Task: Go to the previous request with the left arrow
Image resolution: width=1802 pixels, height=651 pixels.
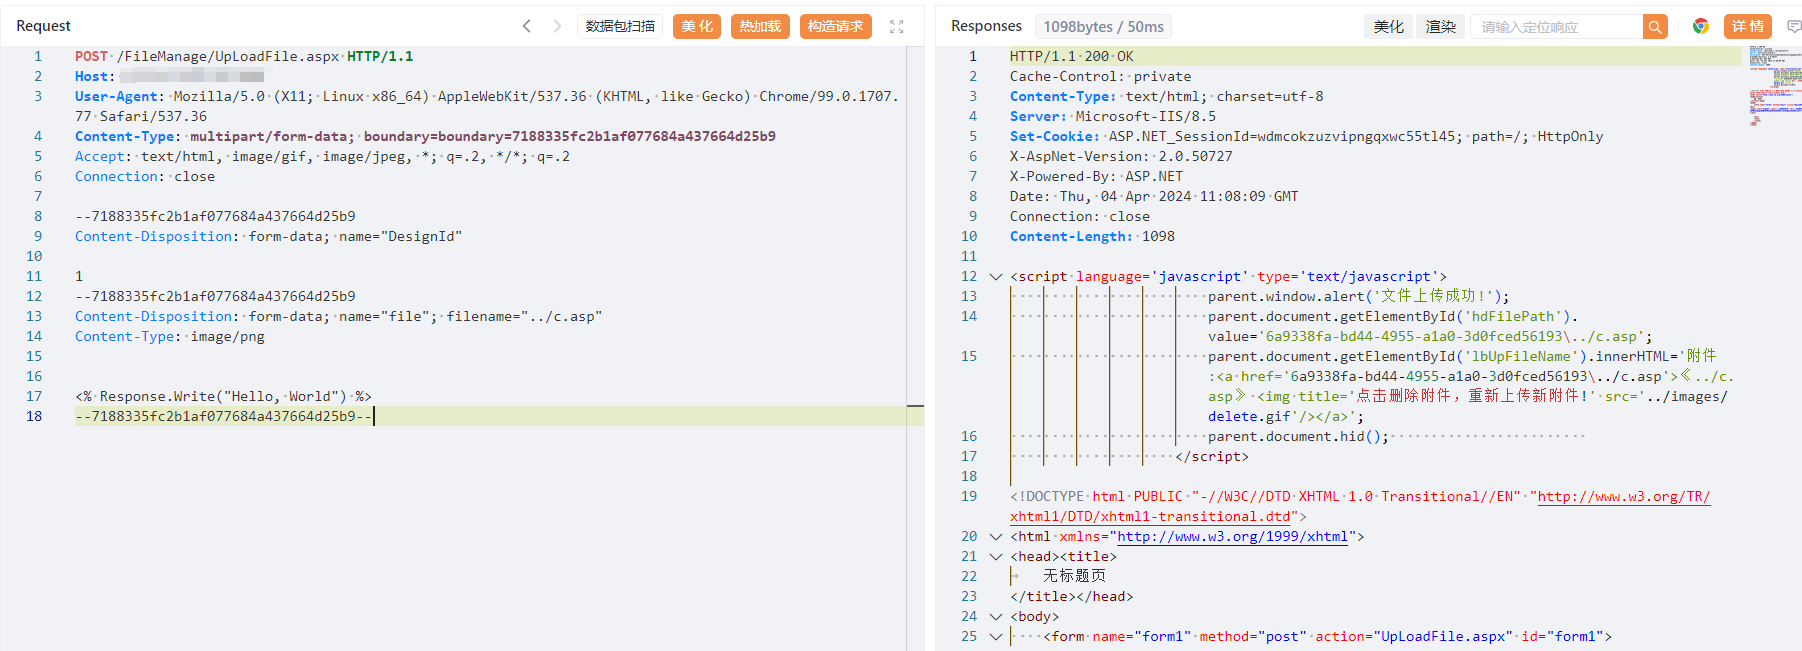Action: click(x=527, y=26)
